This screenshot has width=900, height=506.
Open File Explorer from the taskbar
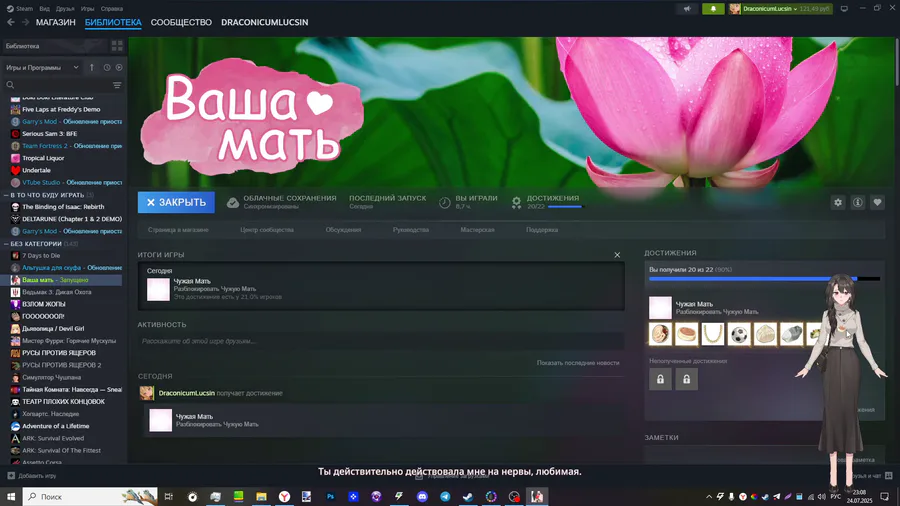pos(261,496)
